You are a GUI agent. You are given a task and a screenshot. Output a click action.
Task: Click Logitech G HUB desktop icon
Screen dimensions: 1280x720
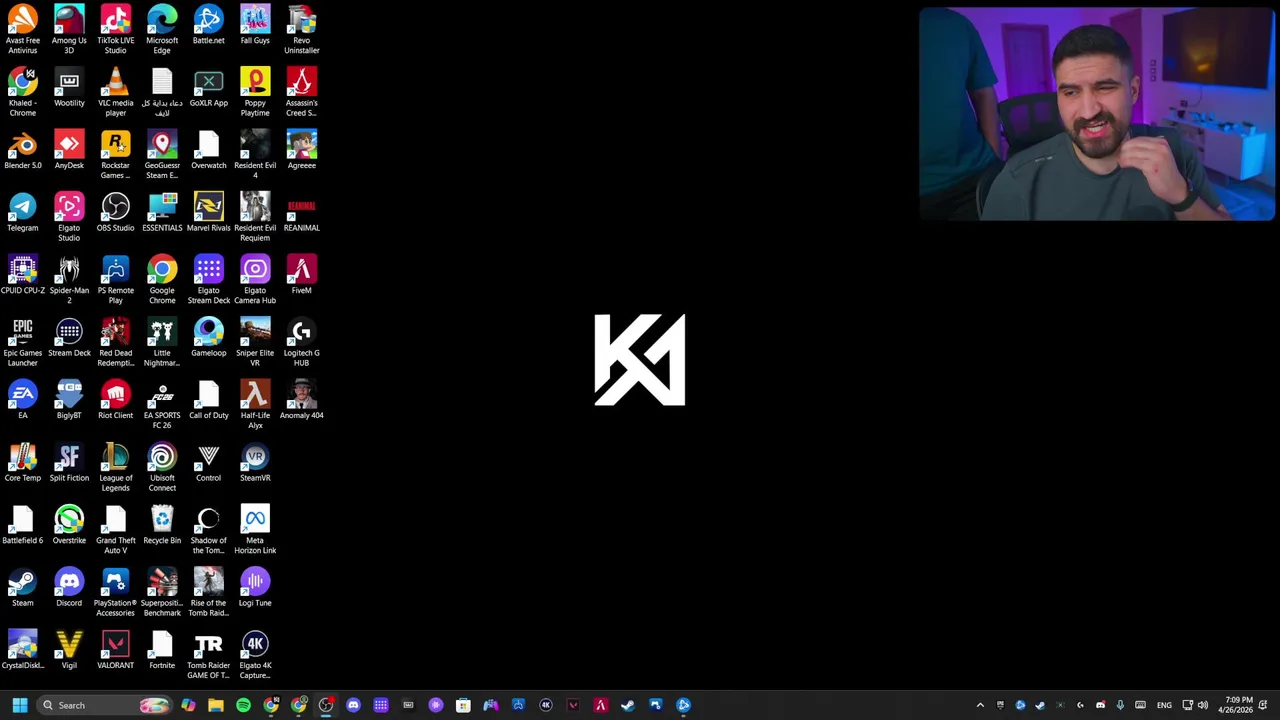tap(301, 342)
